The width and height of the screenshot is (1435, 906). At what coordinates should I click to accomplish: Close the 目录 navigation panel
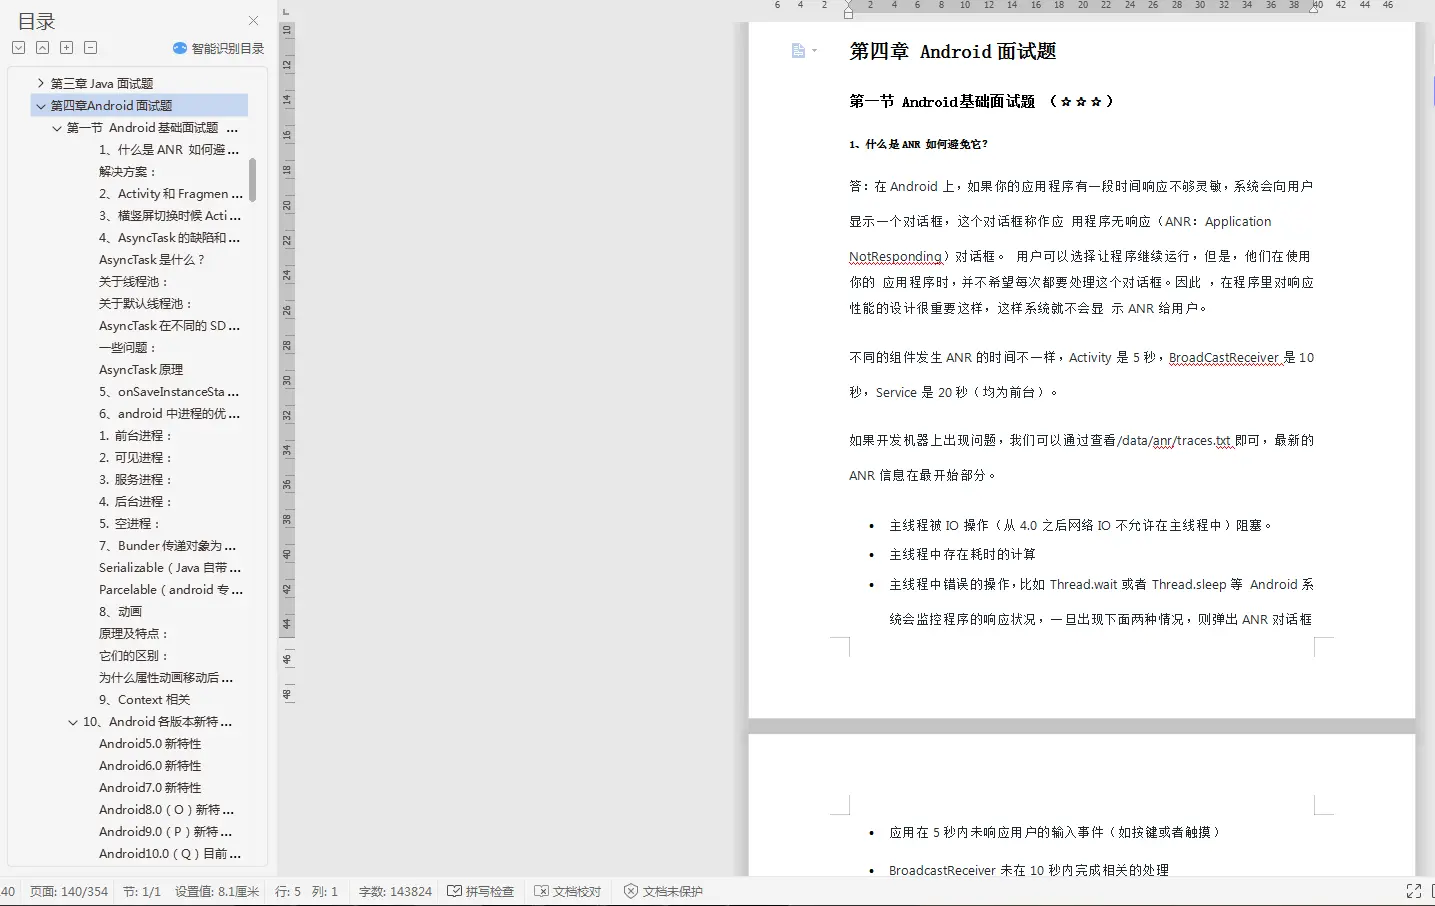click(253, 20)
